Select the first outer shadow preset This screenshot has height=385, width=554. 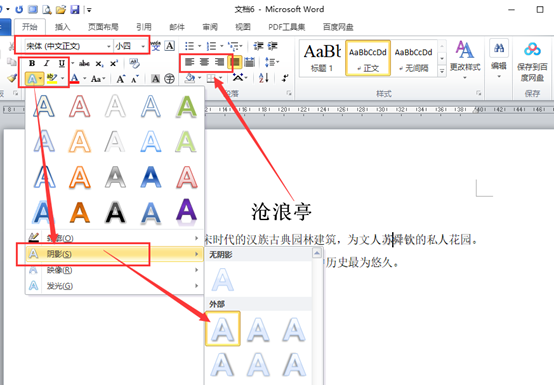[223, 329]
